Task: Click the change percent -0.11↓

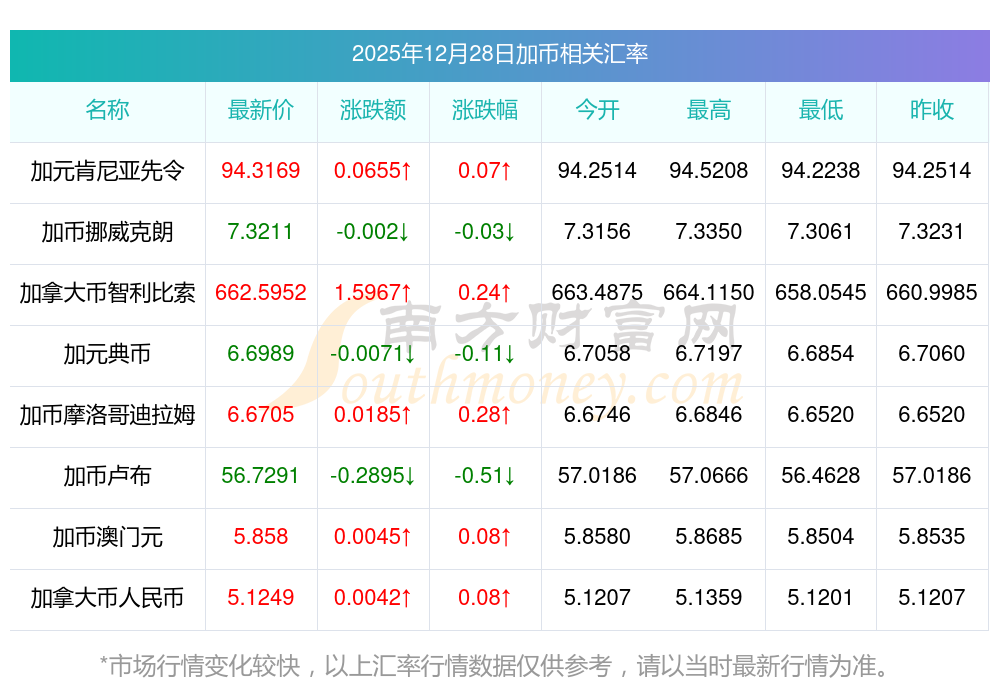Action: (485, 353)
